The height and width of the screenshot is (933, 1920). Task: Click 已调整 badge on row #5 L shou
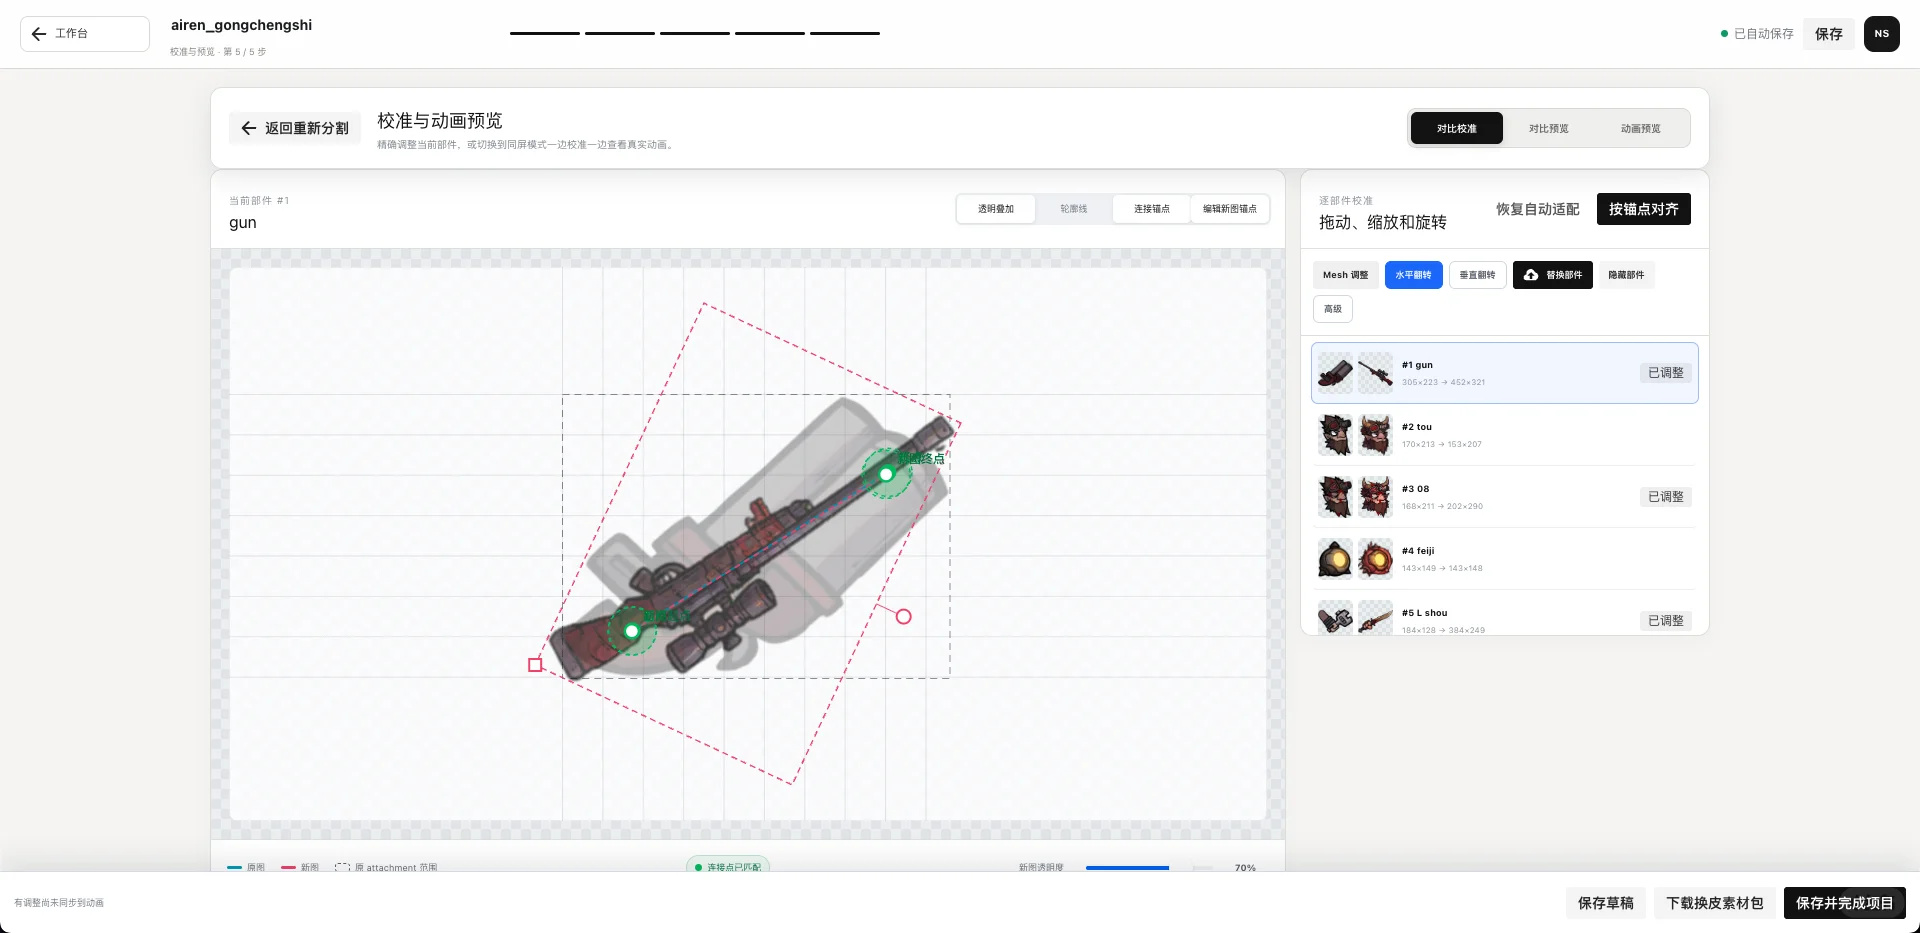coord(1665,621)
